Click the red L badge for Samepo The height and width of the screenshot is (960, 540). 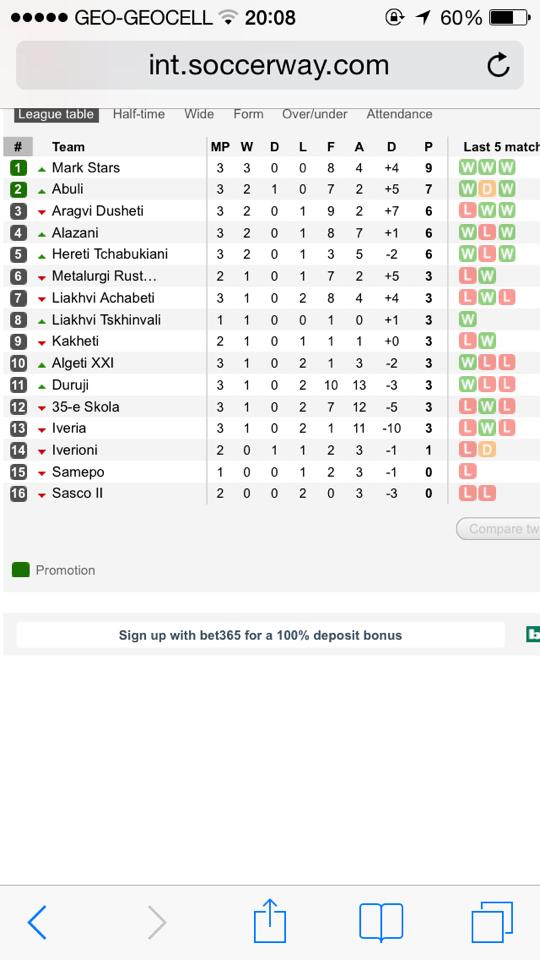point(468,472)
